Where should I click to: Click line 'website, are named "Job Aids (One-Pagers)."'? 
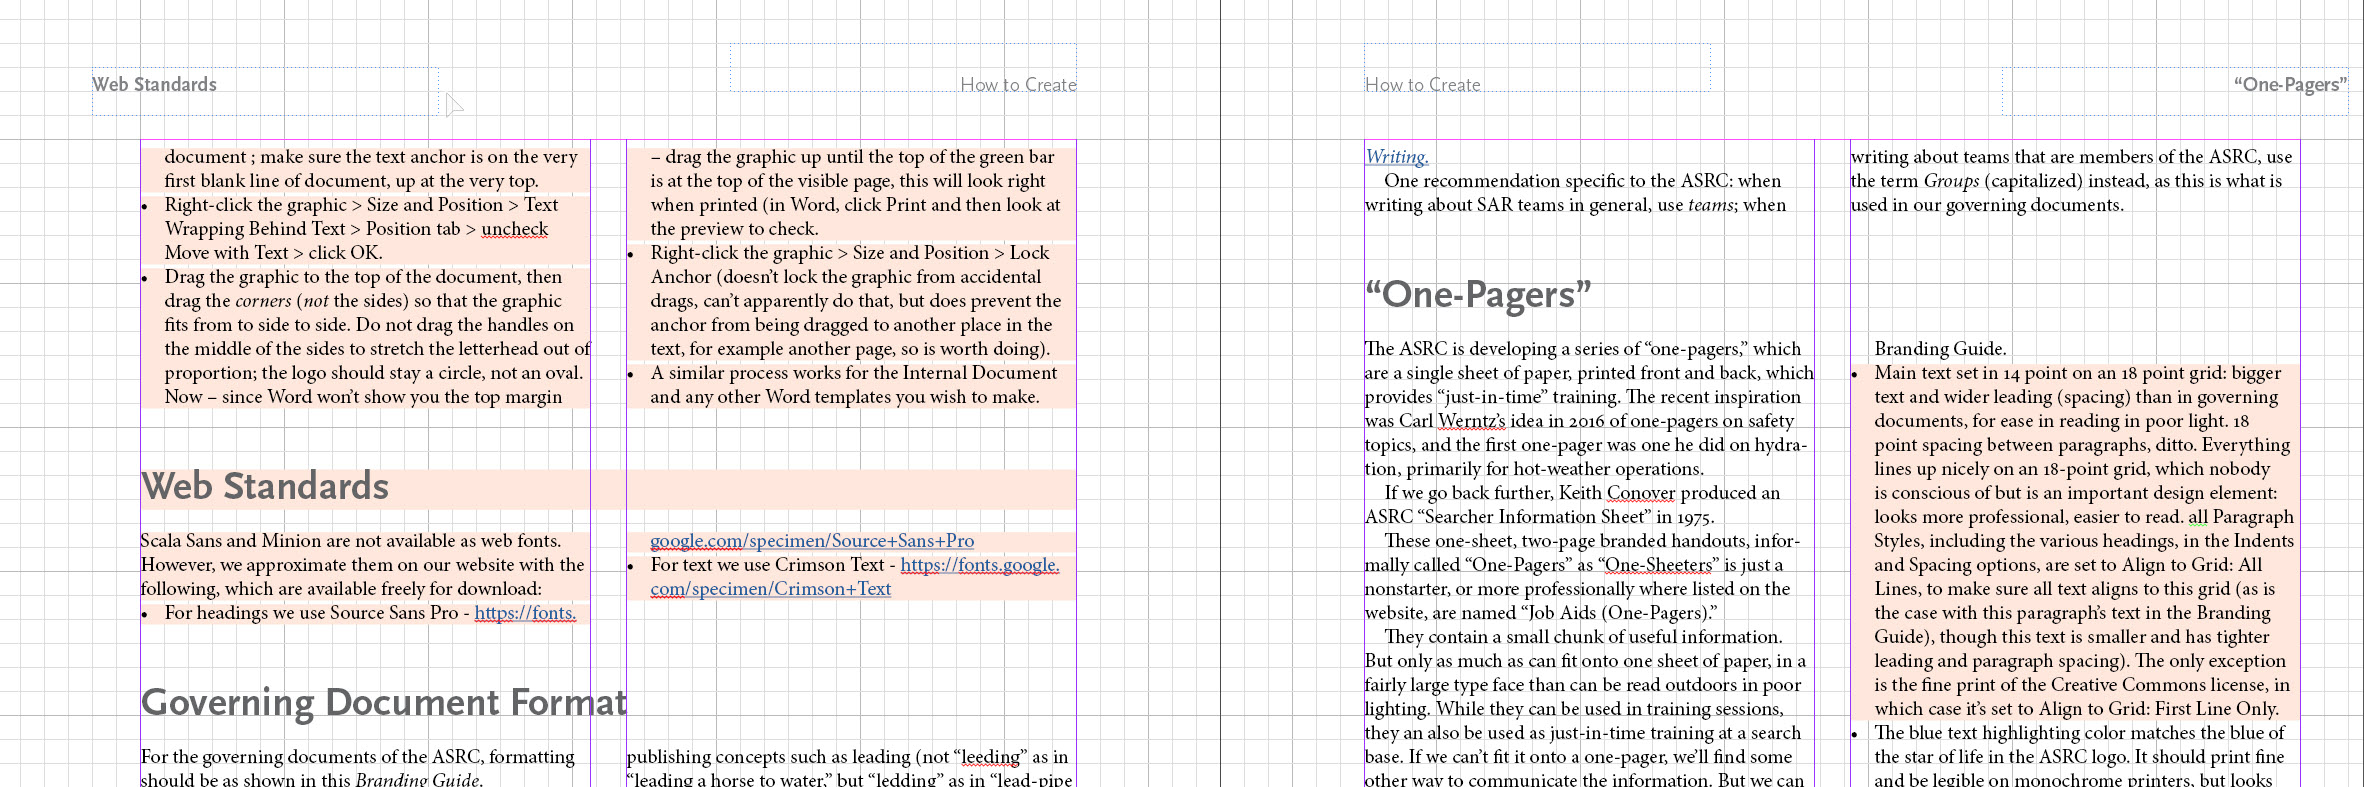click(x=1541, y=613)
